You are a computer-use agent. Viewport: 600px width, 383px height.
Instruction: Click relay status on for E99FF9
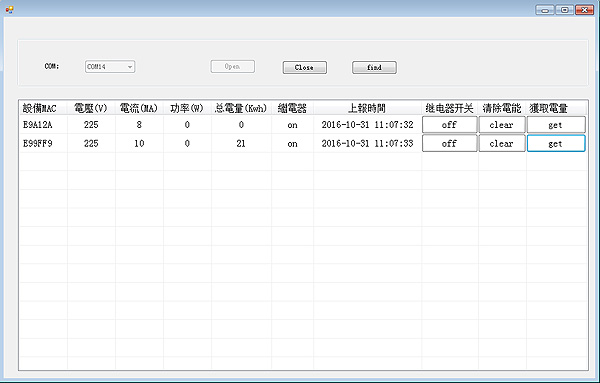pos(292,143)
